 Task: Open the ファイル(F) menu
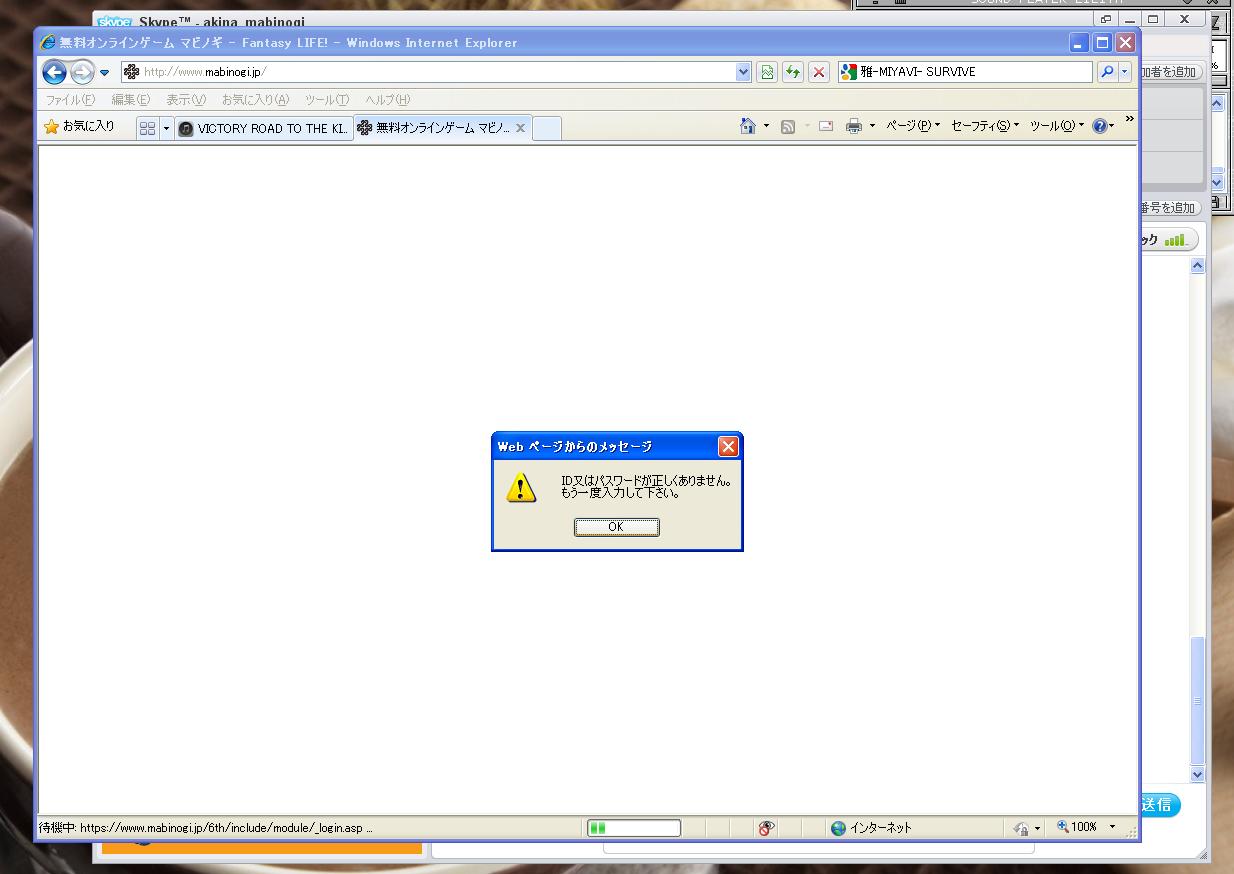[x=70, y=100]
